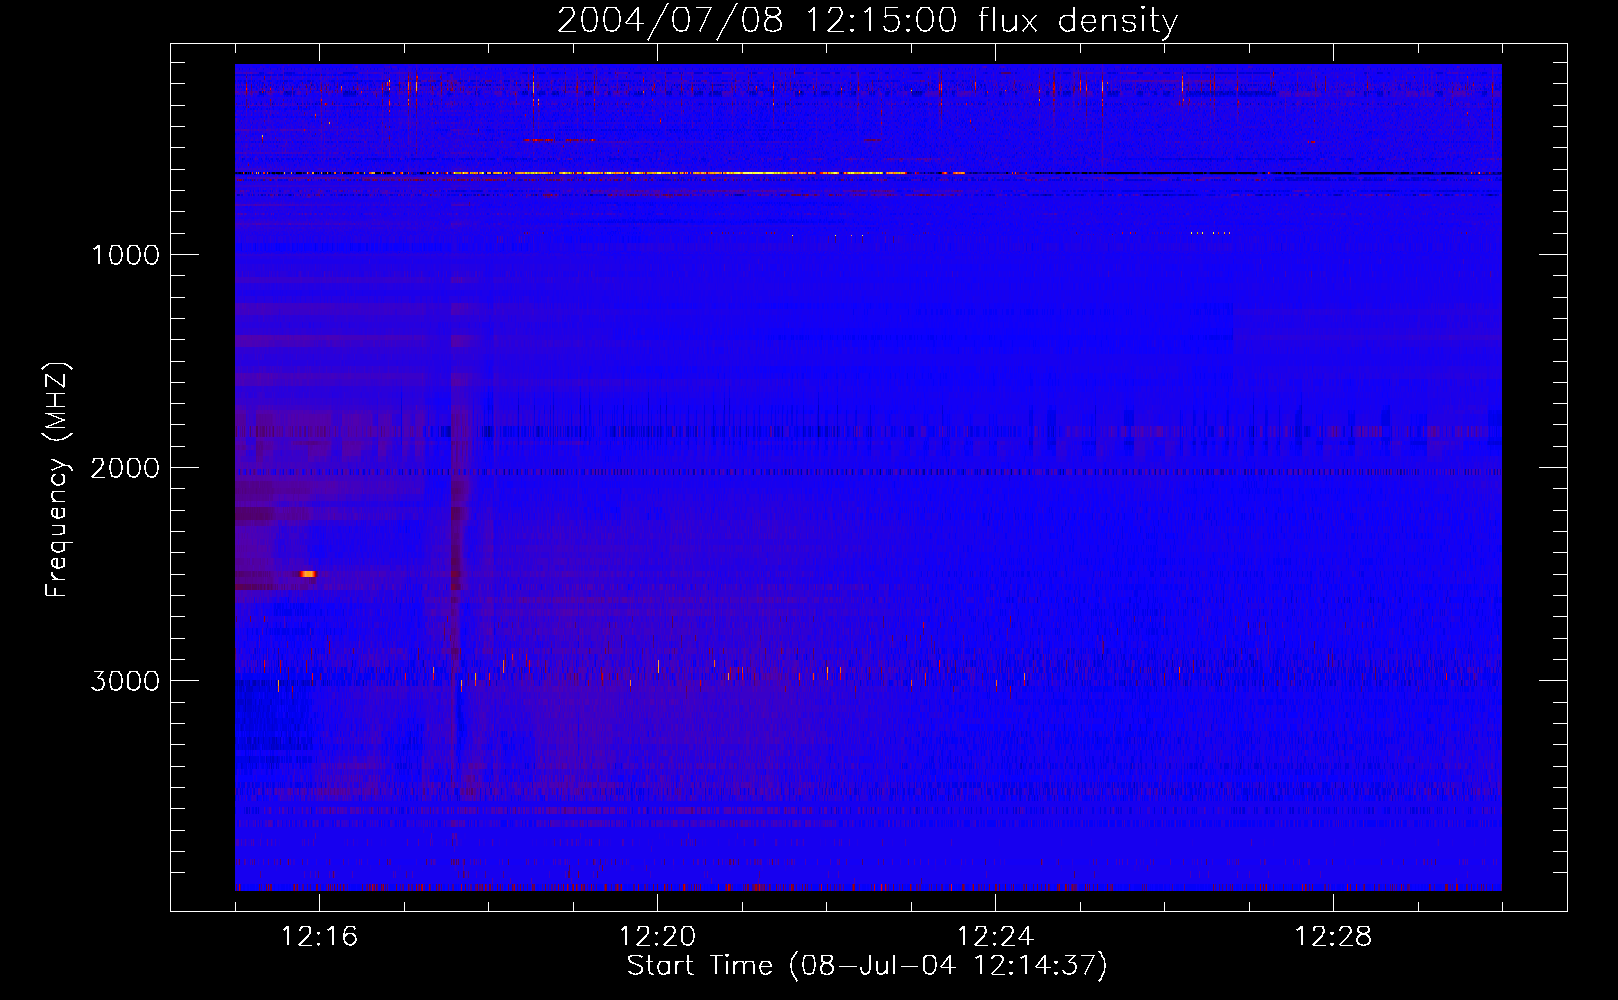Click the 2000 frequency tick label

(x=126, y=468)
